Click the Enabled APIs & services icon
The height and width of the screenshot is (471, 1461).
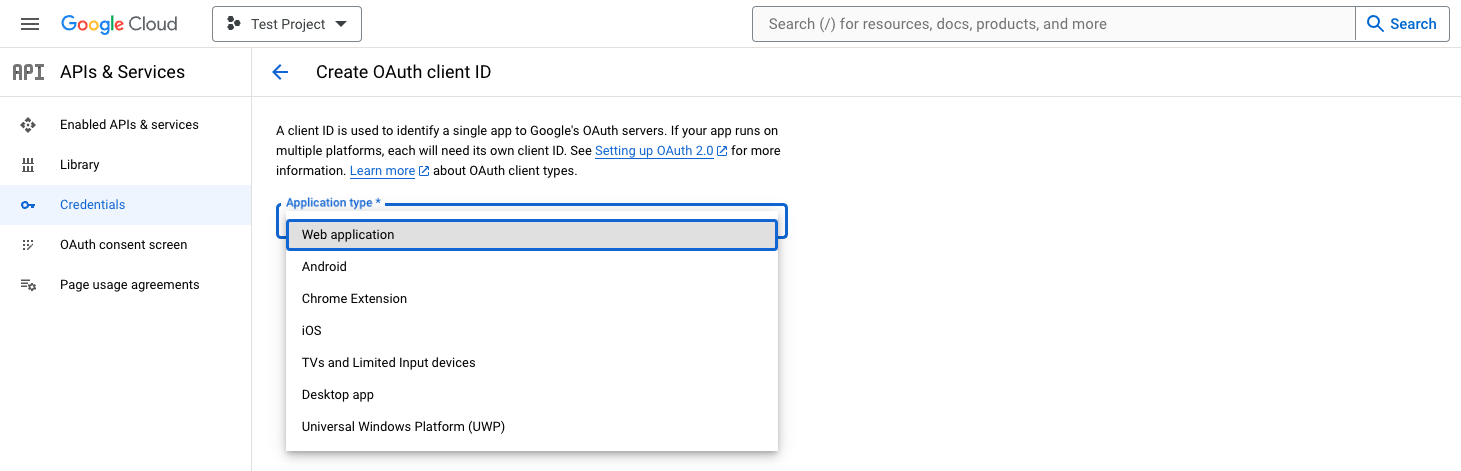(x=28, y=125)
